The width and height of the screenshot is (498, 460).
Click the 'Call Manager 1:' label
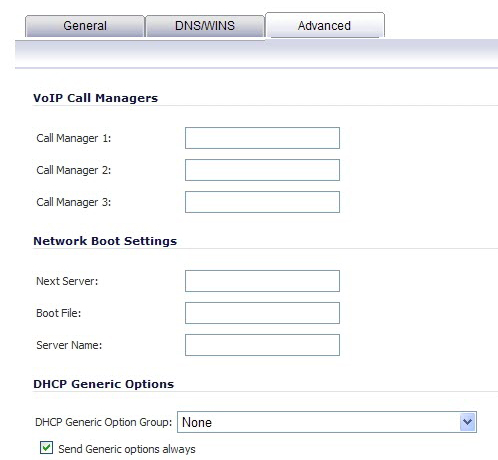pos(74,138)
